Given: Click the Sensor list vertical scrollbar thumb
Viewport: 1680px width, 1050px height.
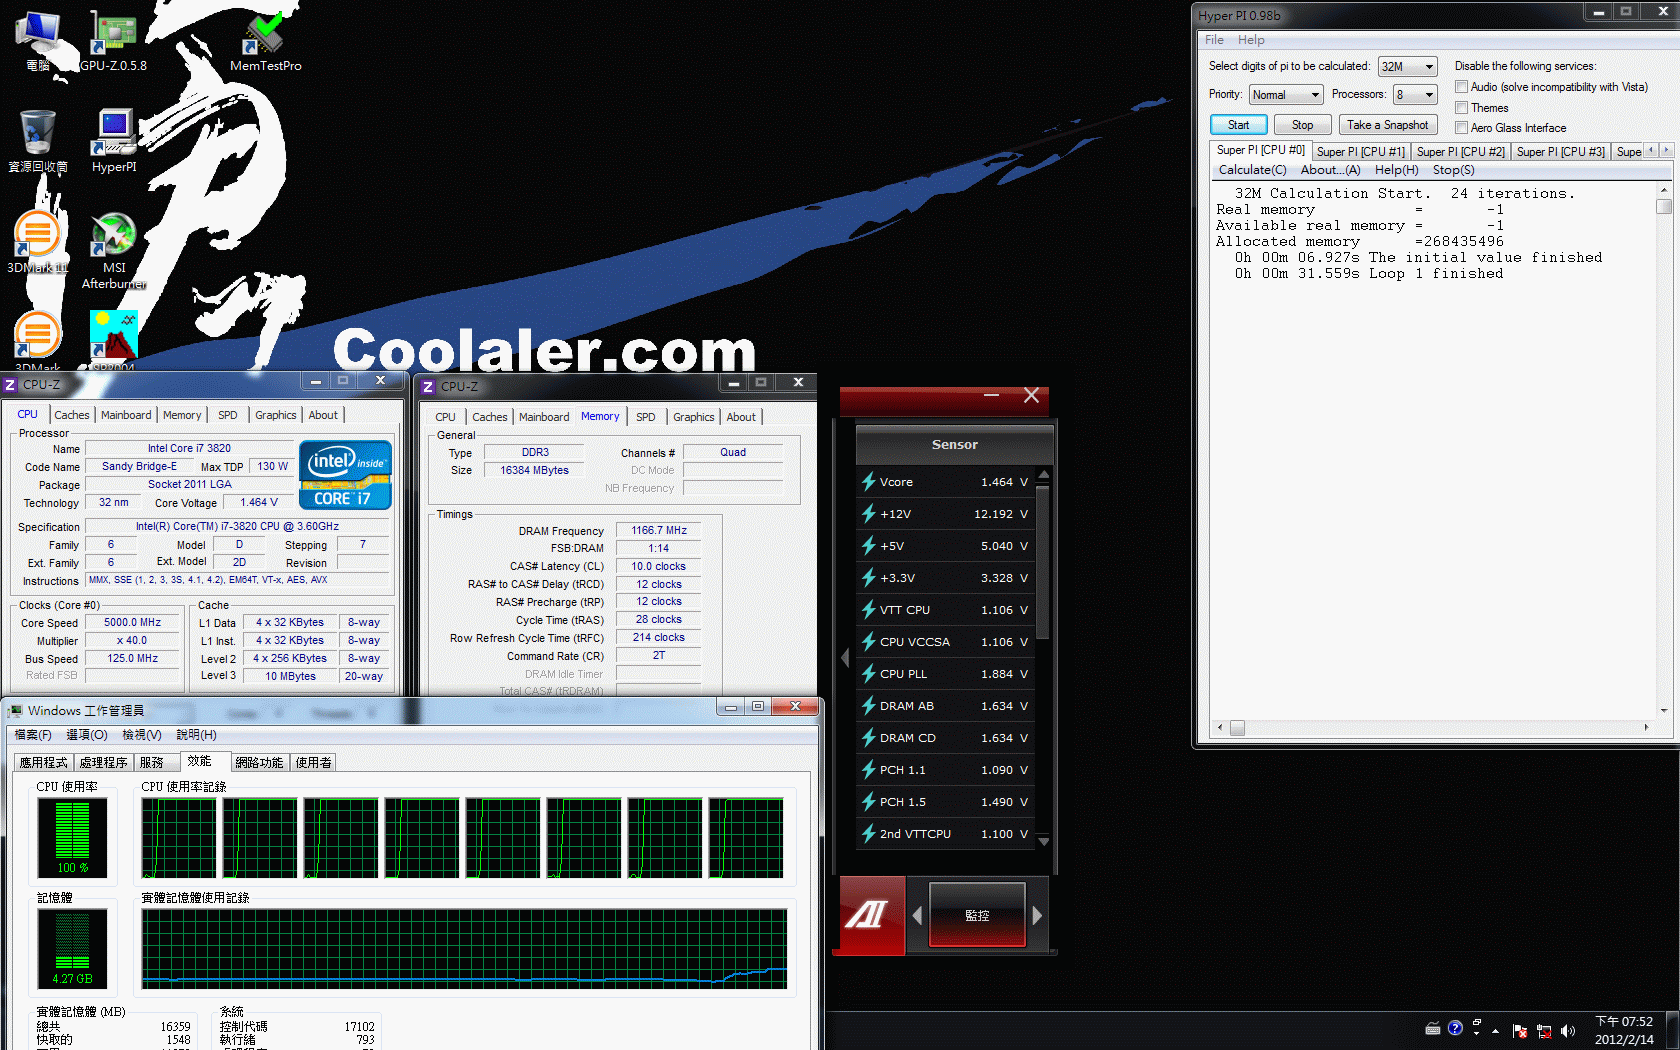Looking at the screenshot, I should pos(1043,562).
